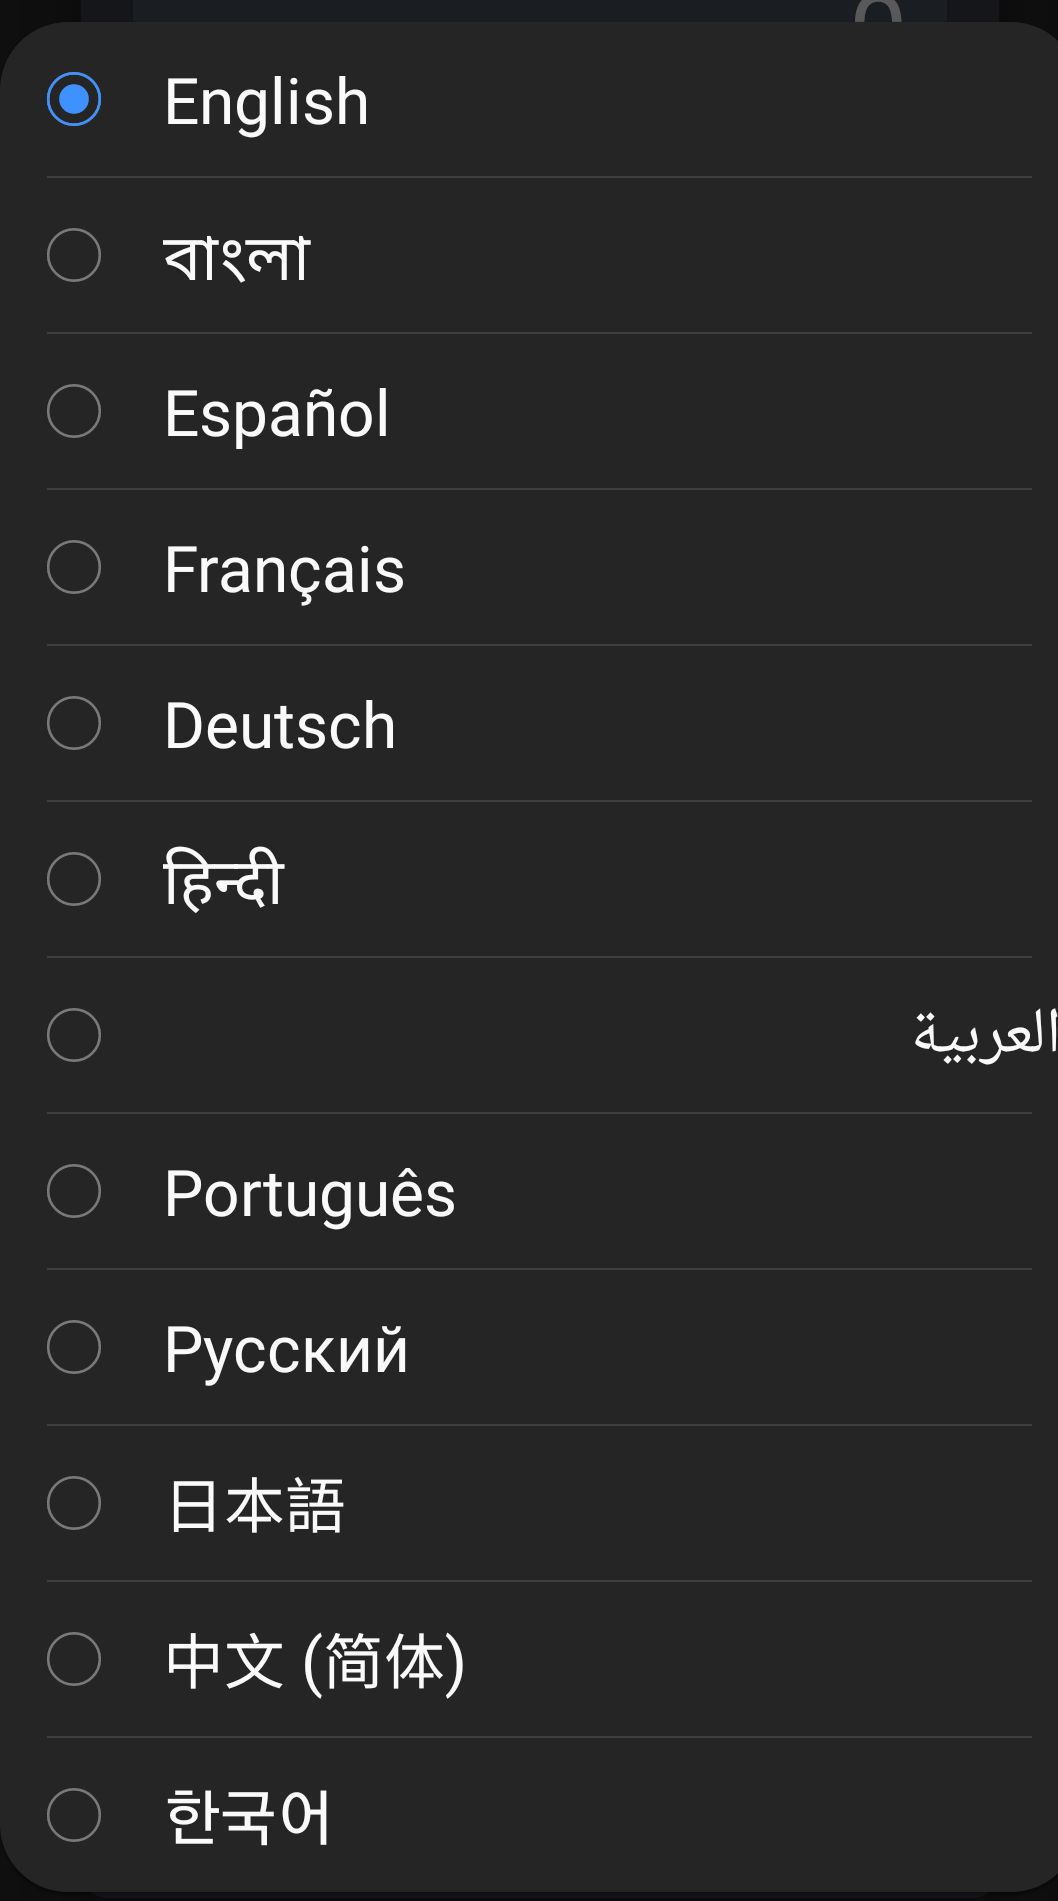The height and width of the screenshot is (1901, 1058).
Task: Tap the Português language name
Action: click(309, 1194)
